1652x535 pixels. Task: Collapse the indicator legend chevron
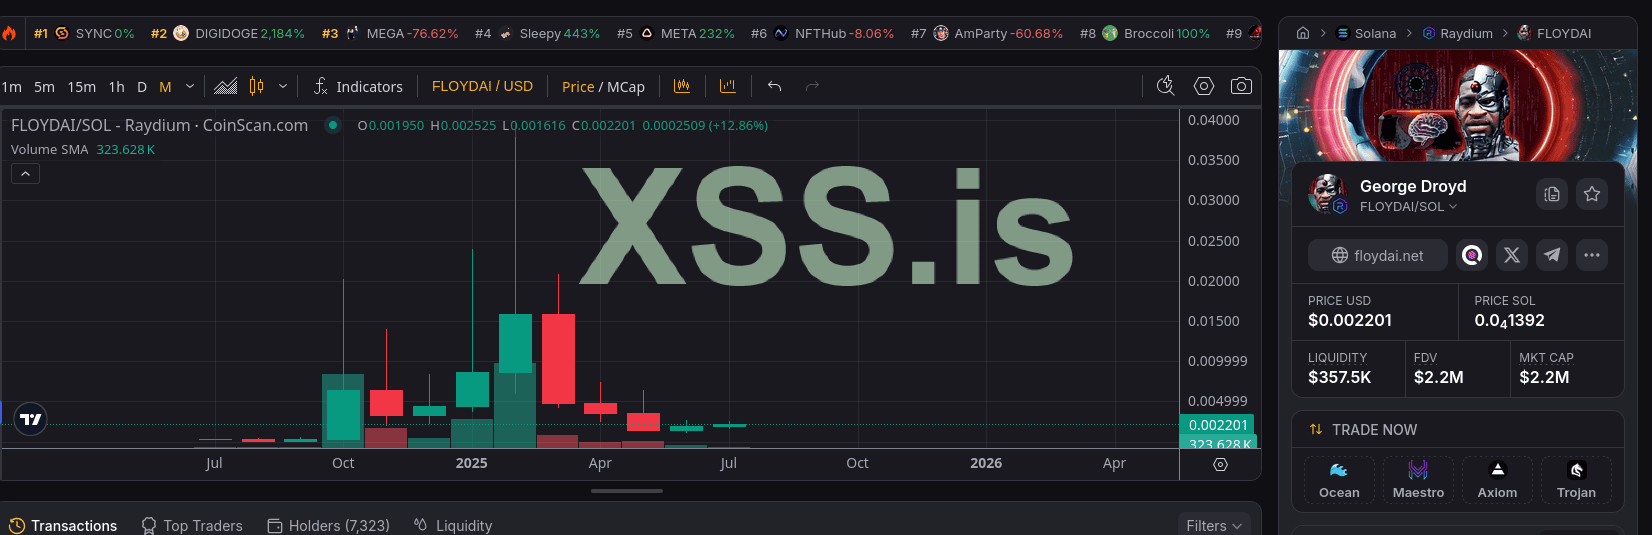tap(25, 174)
